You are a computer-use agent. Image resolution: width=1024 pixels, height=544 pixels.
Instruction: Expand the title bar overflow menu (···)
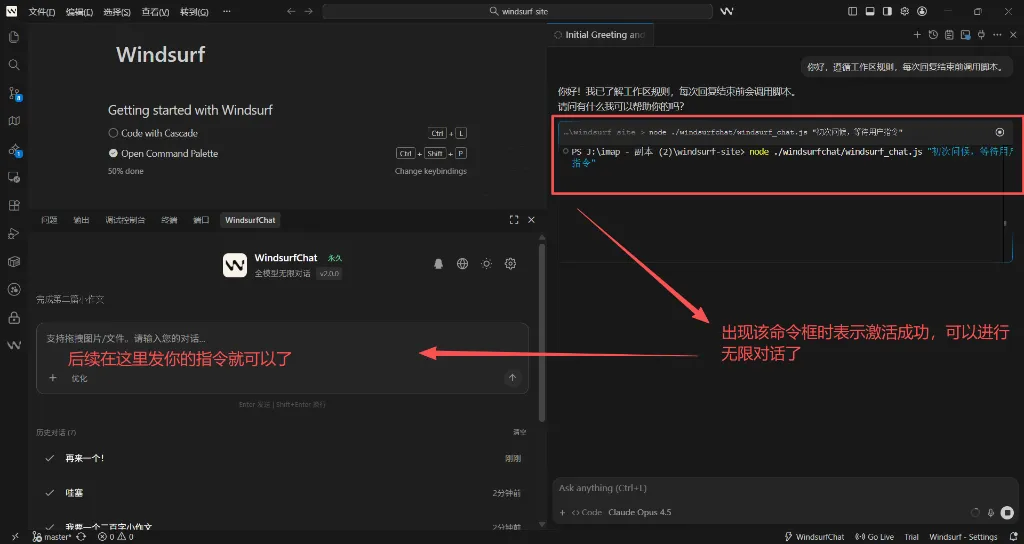[x=227, y=11]
